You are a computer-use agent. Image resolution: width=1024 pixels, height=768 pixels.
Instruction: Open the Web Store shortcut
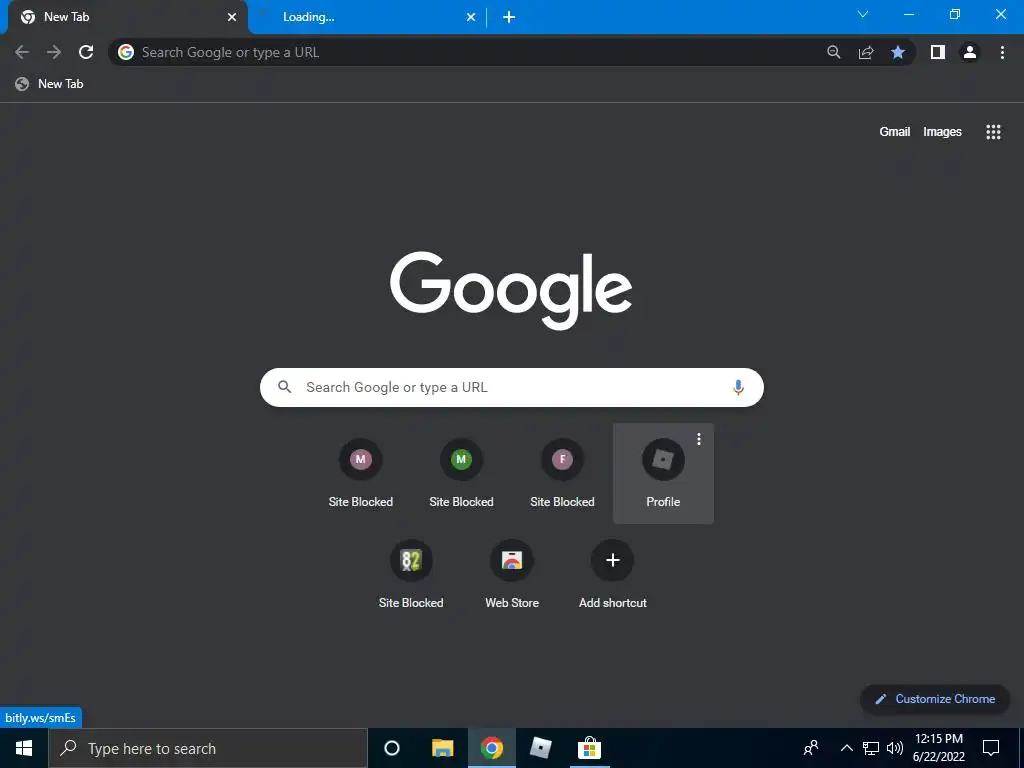tap(512, 574)
